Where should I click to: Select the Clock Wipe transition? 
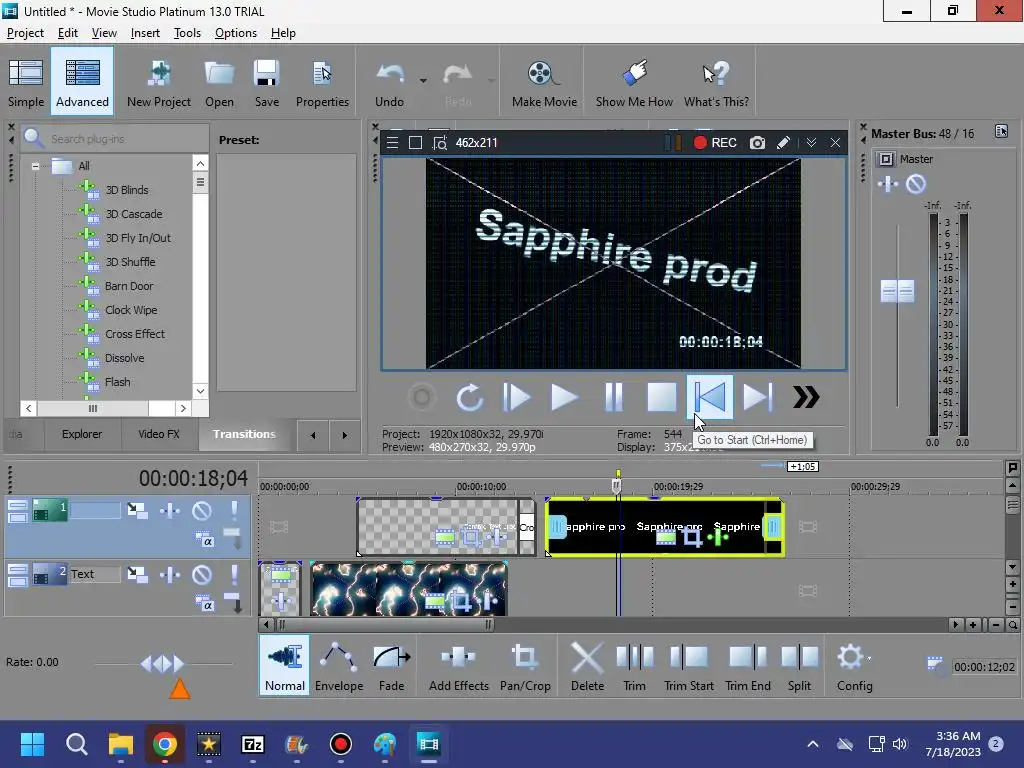point(131,310)
